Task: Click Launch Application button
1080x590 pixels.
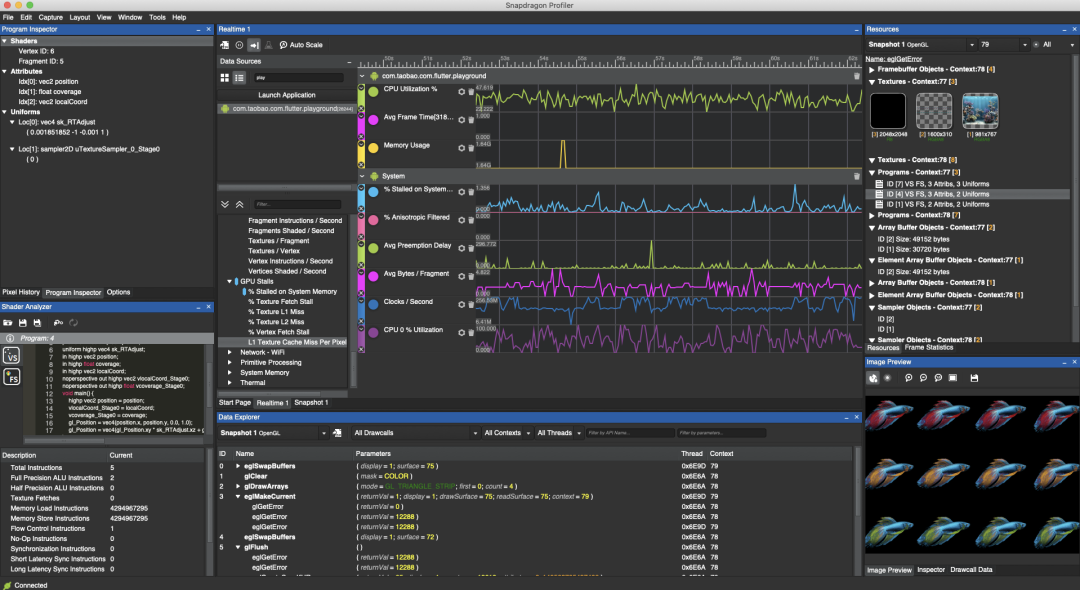Action: pos(287,95)
